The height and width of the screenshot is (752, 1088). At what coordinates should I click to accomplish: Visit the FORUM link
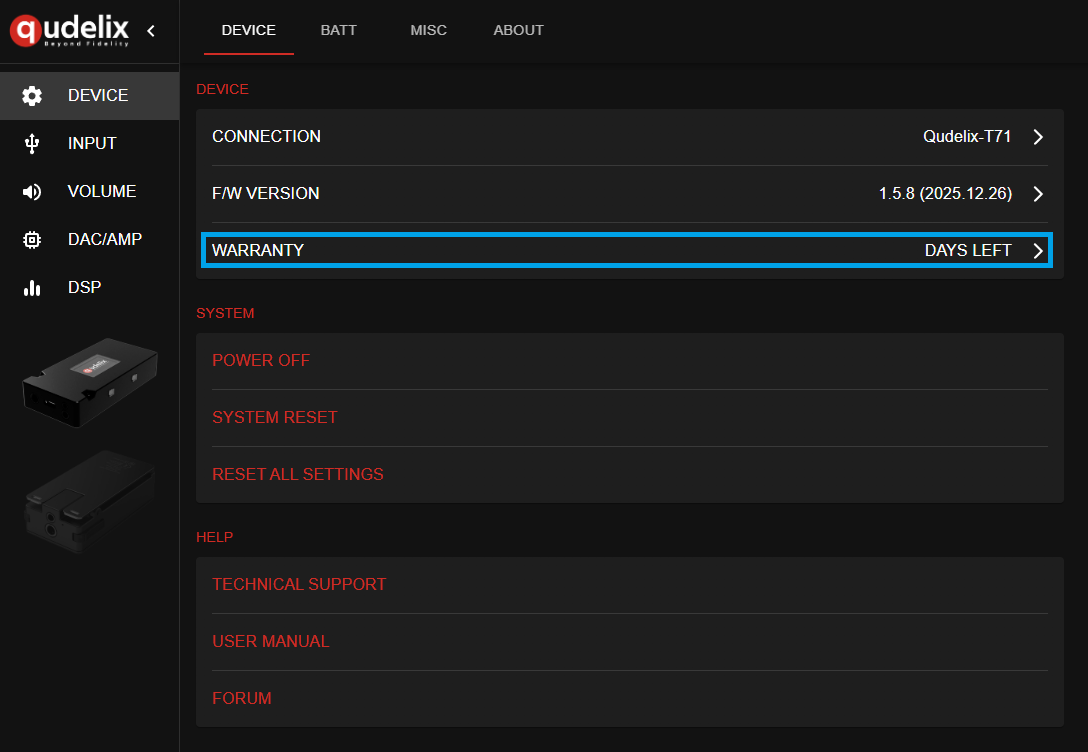tap(242, 698)
